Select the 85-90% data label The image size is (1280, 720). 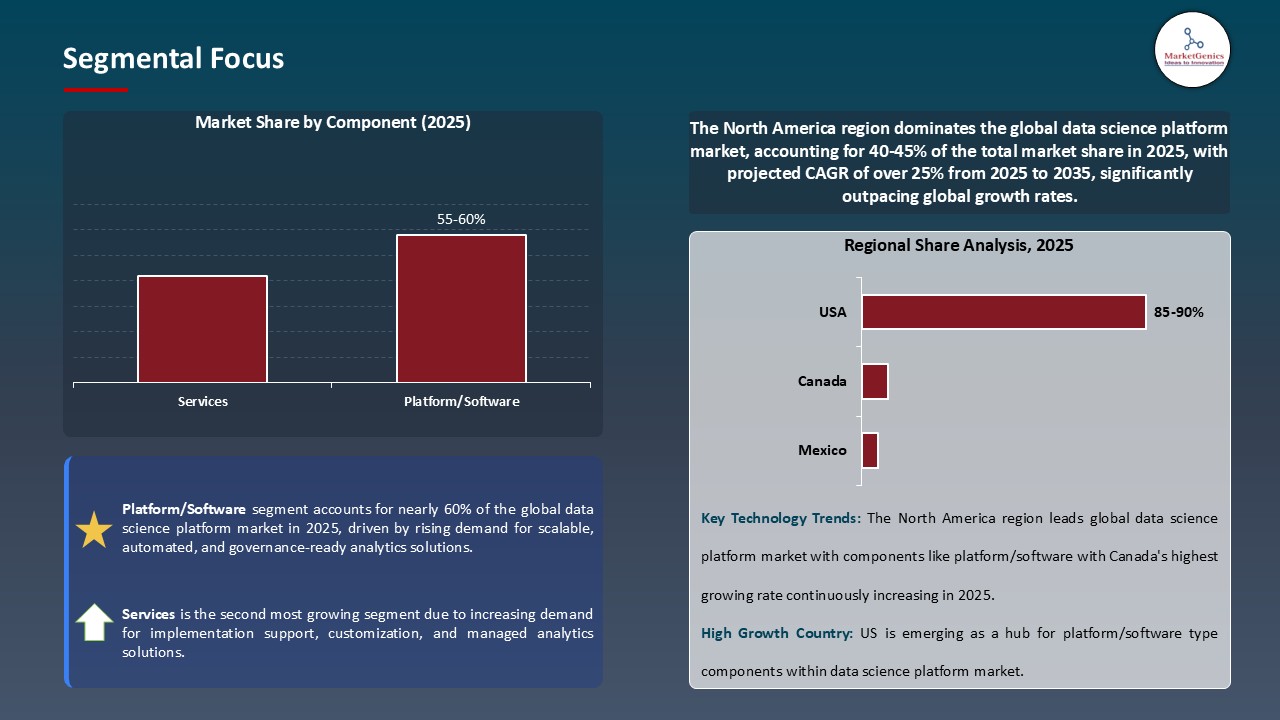coord(1179,312)
